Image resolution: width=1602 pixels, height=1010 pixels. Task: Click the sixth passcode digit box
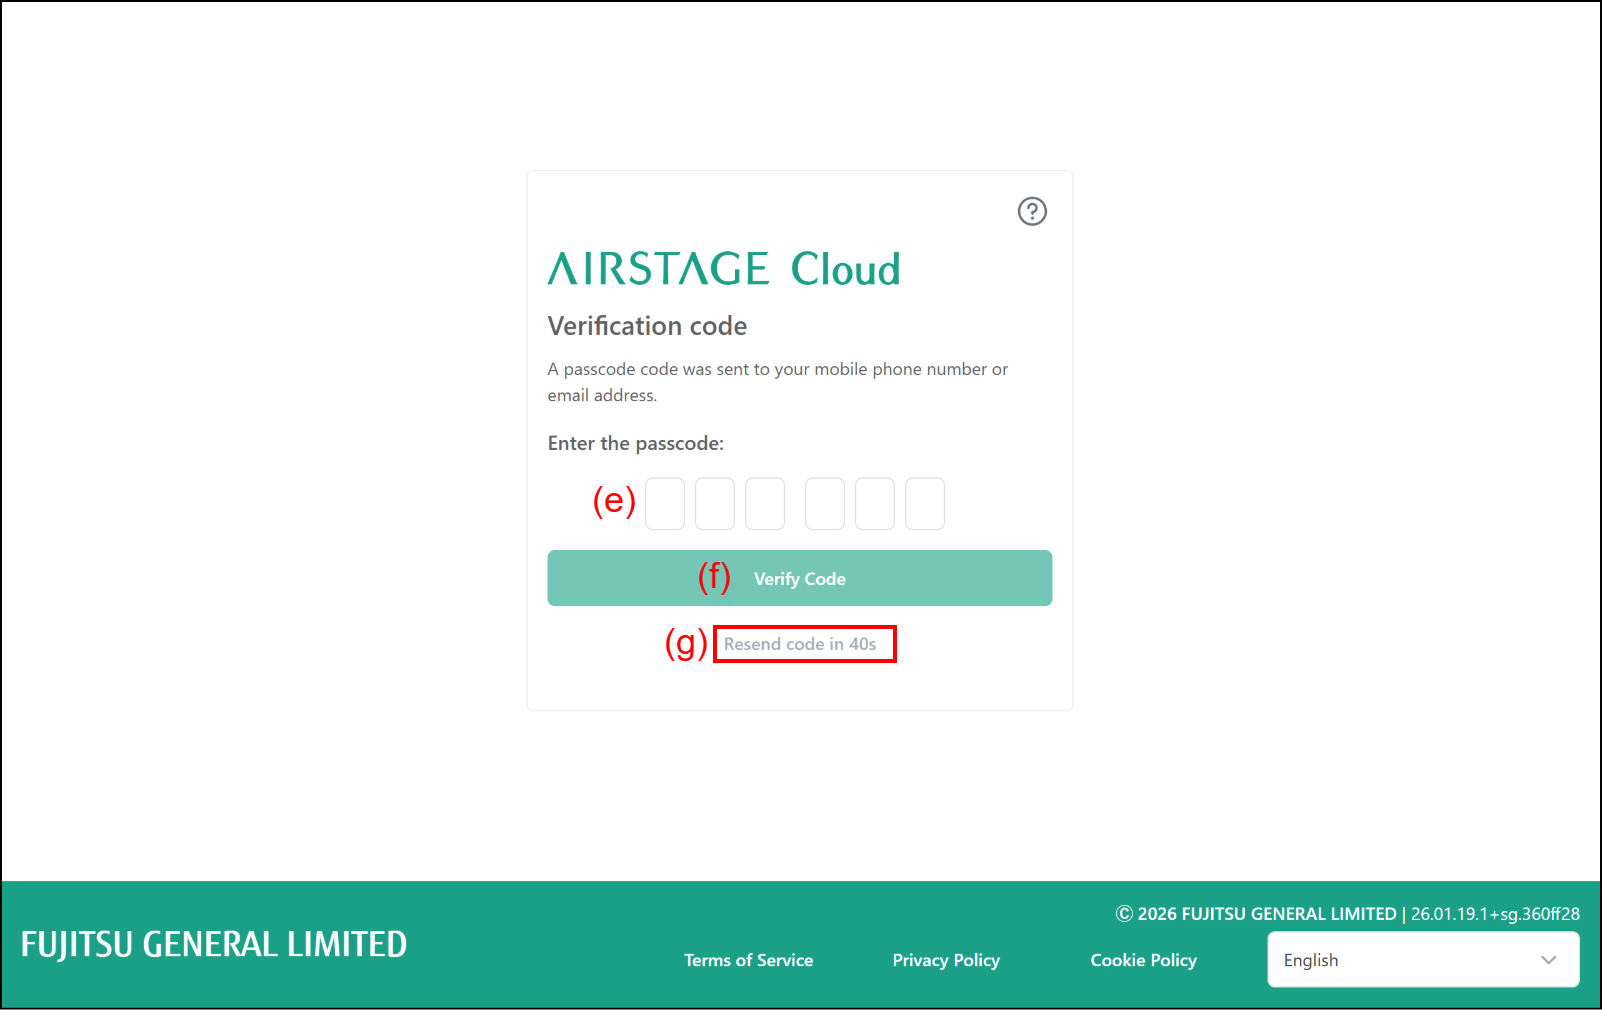click(x=925, y=504)
